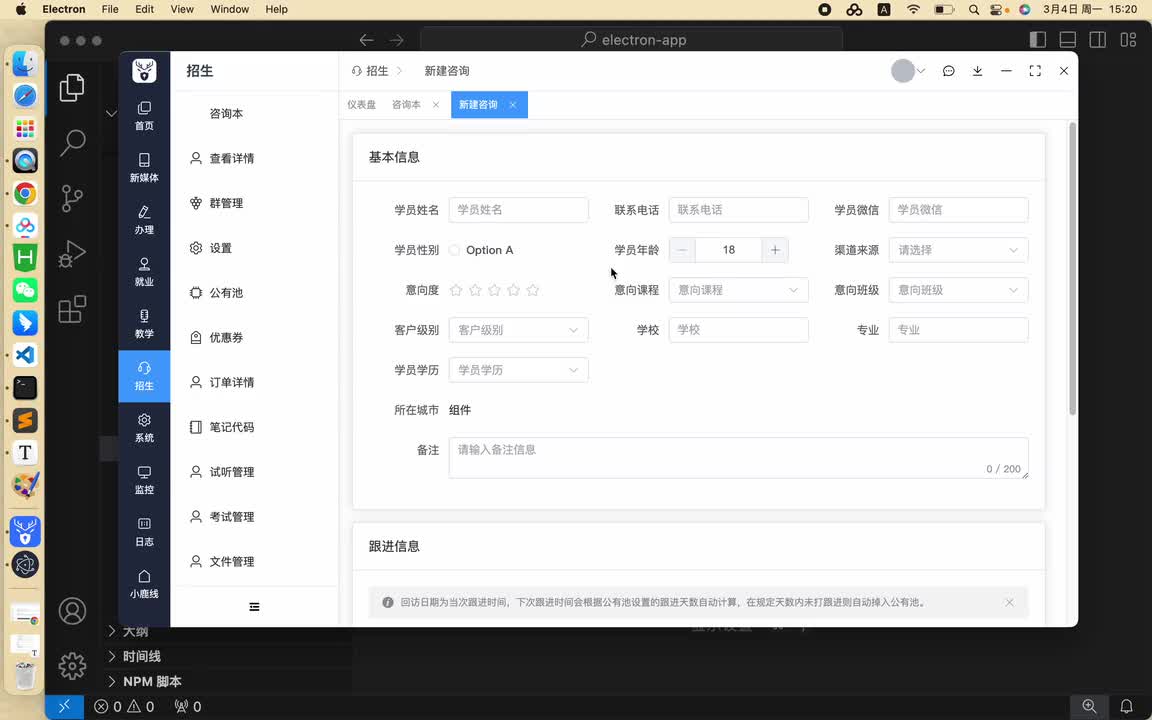Image resolution: width=1152 pixels, height=720 pixels.
Task: Open the macOS View menu
Action: (181, 10)
